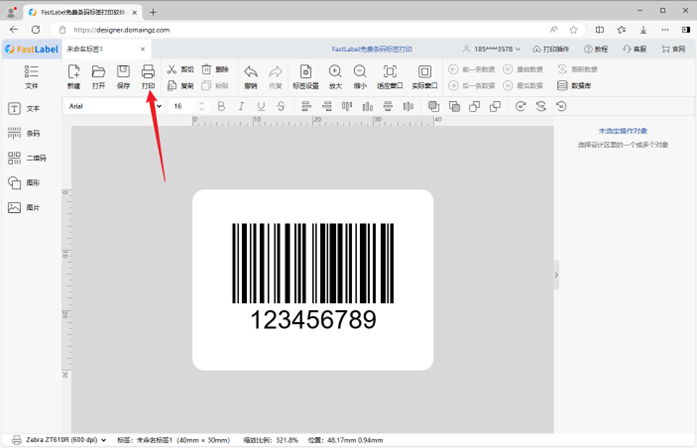Open the 文件 (File) menu

click(x=30, y=76)
